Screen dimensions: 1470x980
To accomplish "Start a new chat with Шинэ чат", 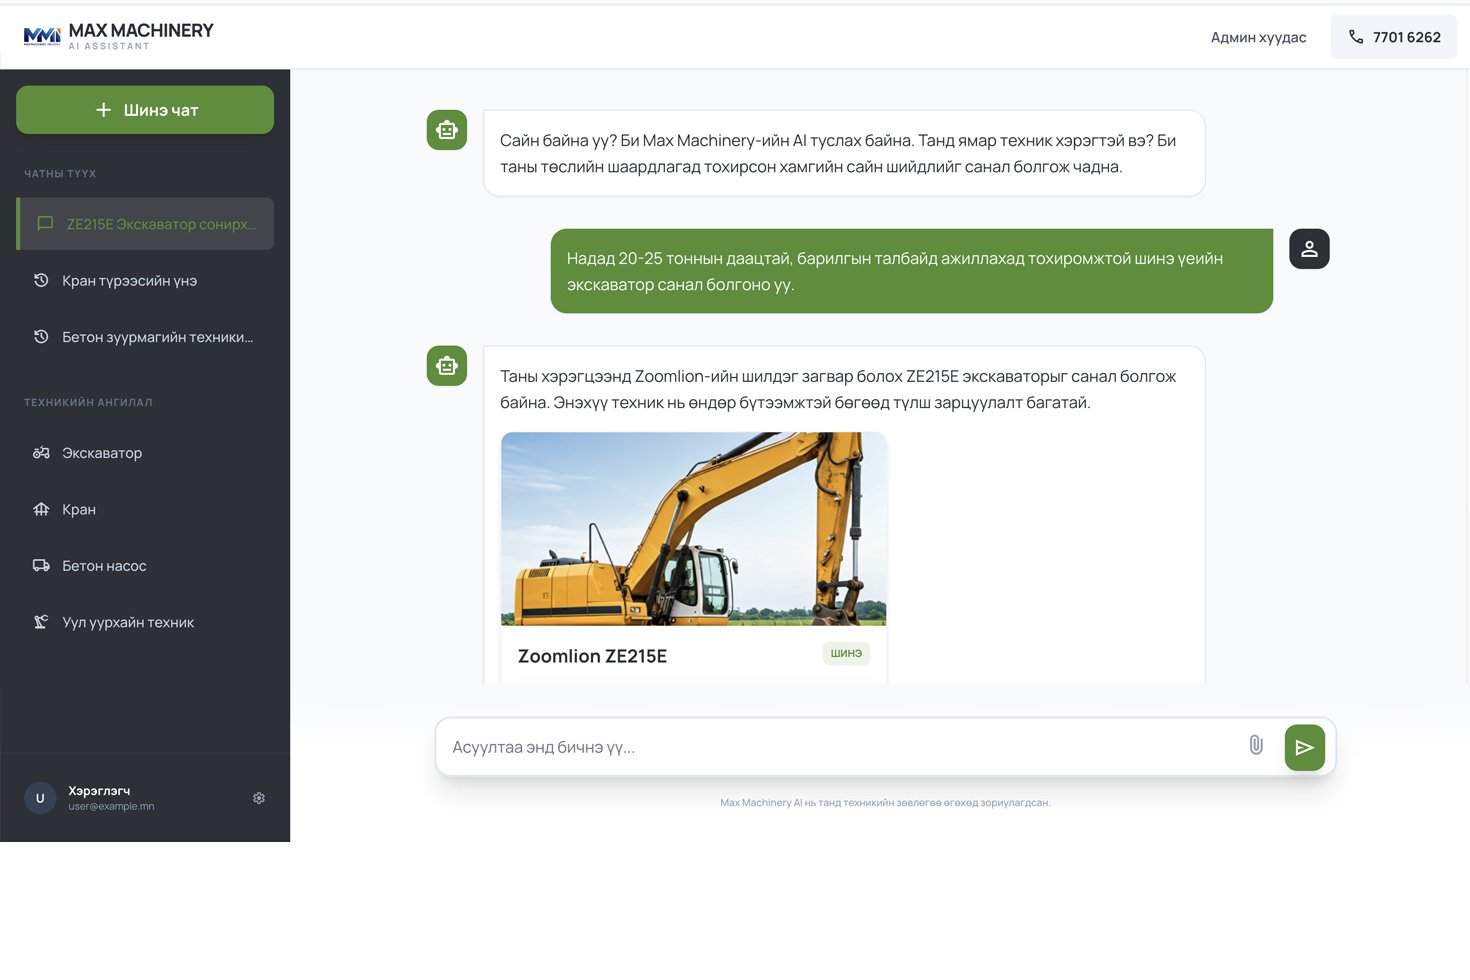I will 145,110.
